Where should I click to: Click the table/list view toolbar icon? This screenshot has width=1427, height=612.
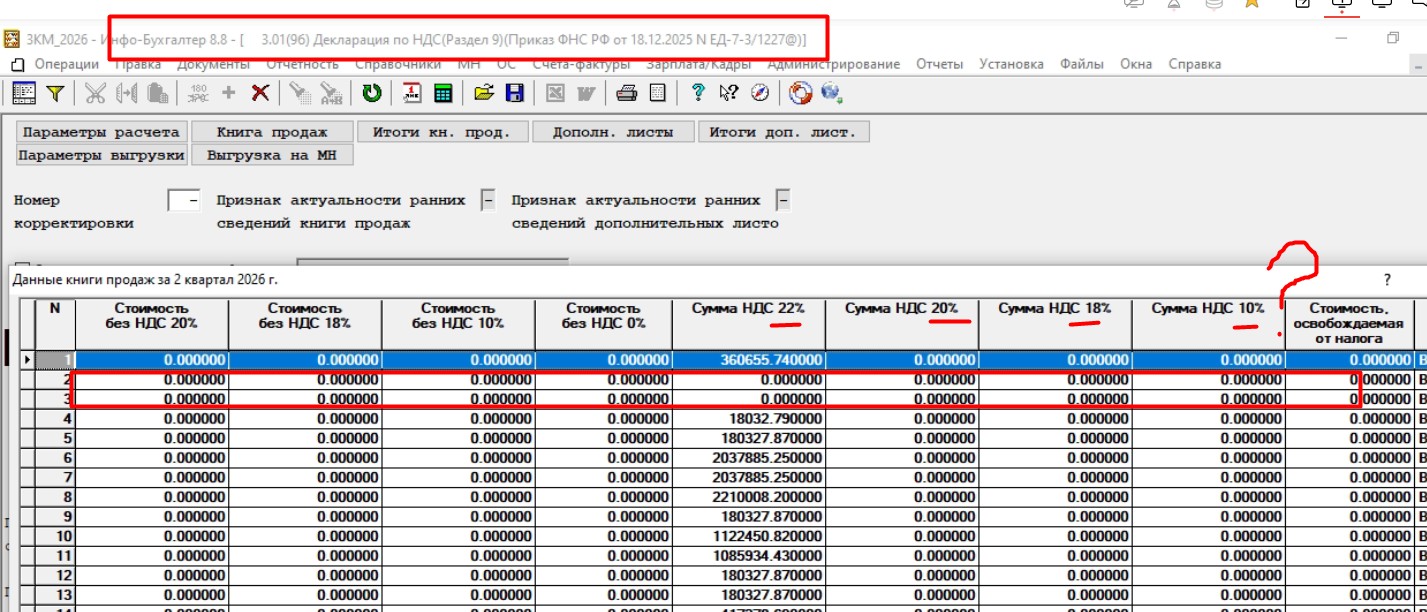[x=24, y=93]
